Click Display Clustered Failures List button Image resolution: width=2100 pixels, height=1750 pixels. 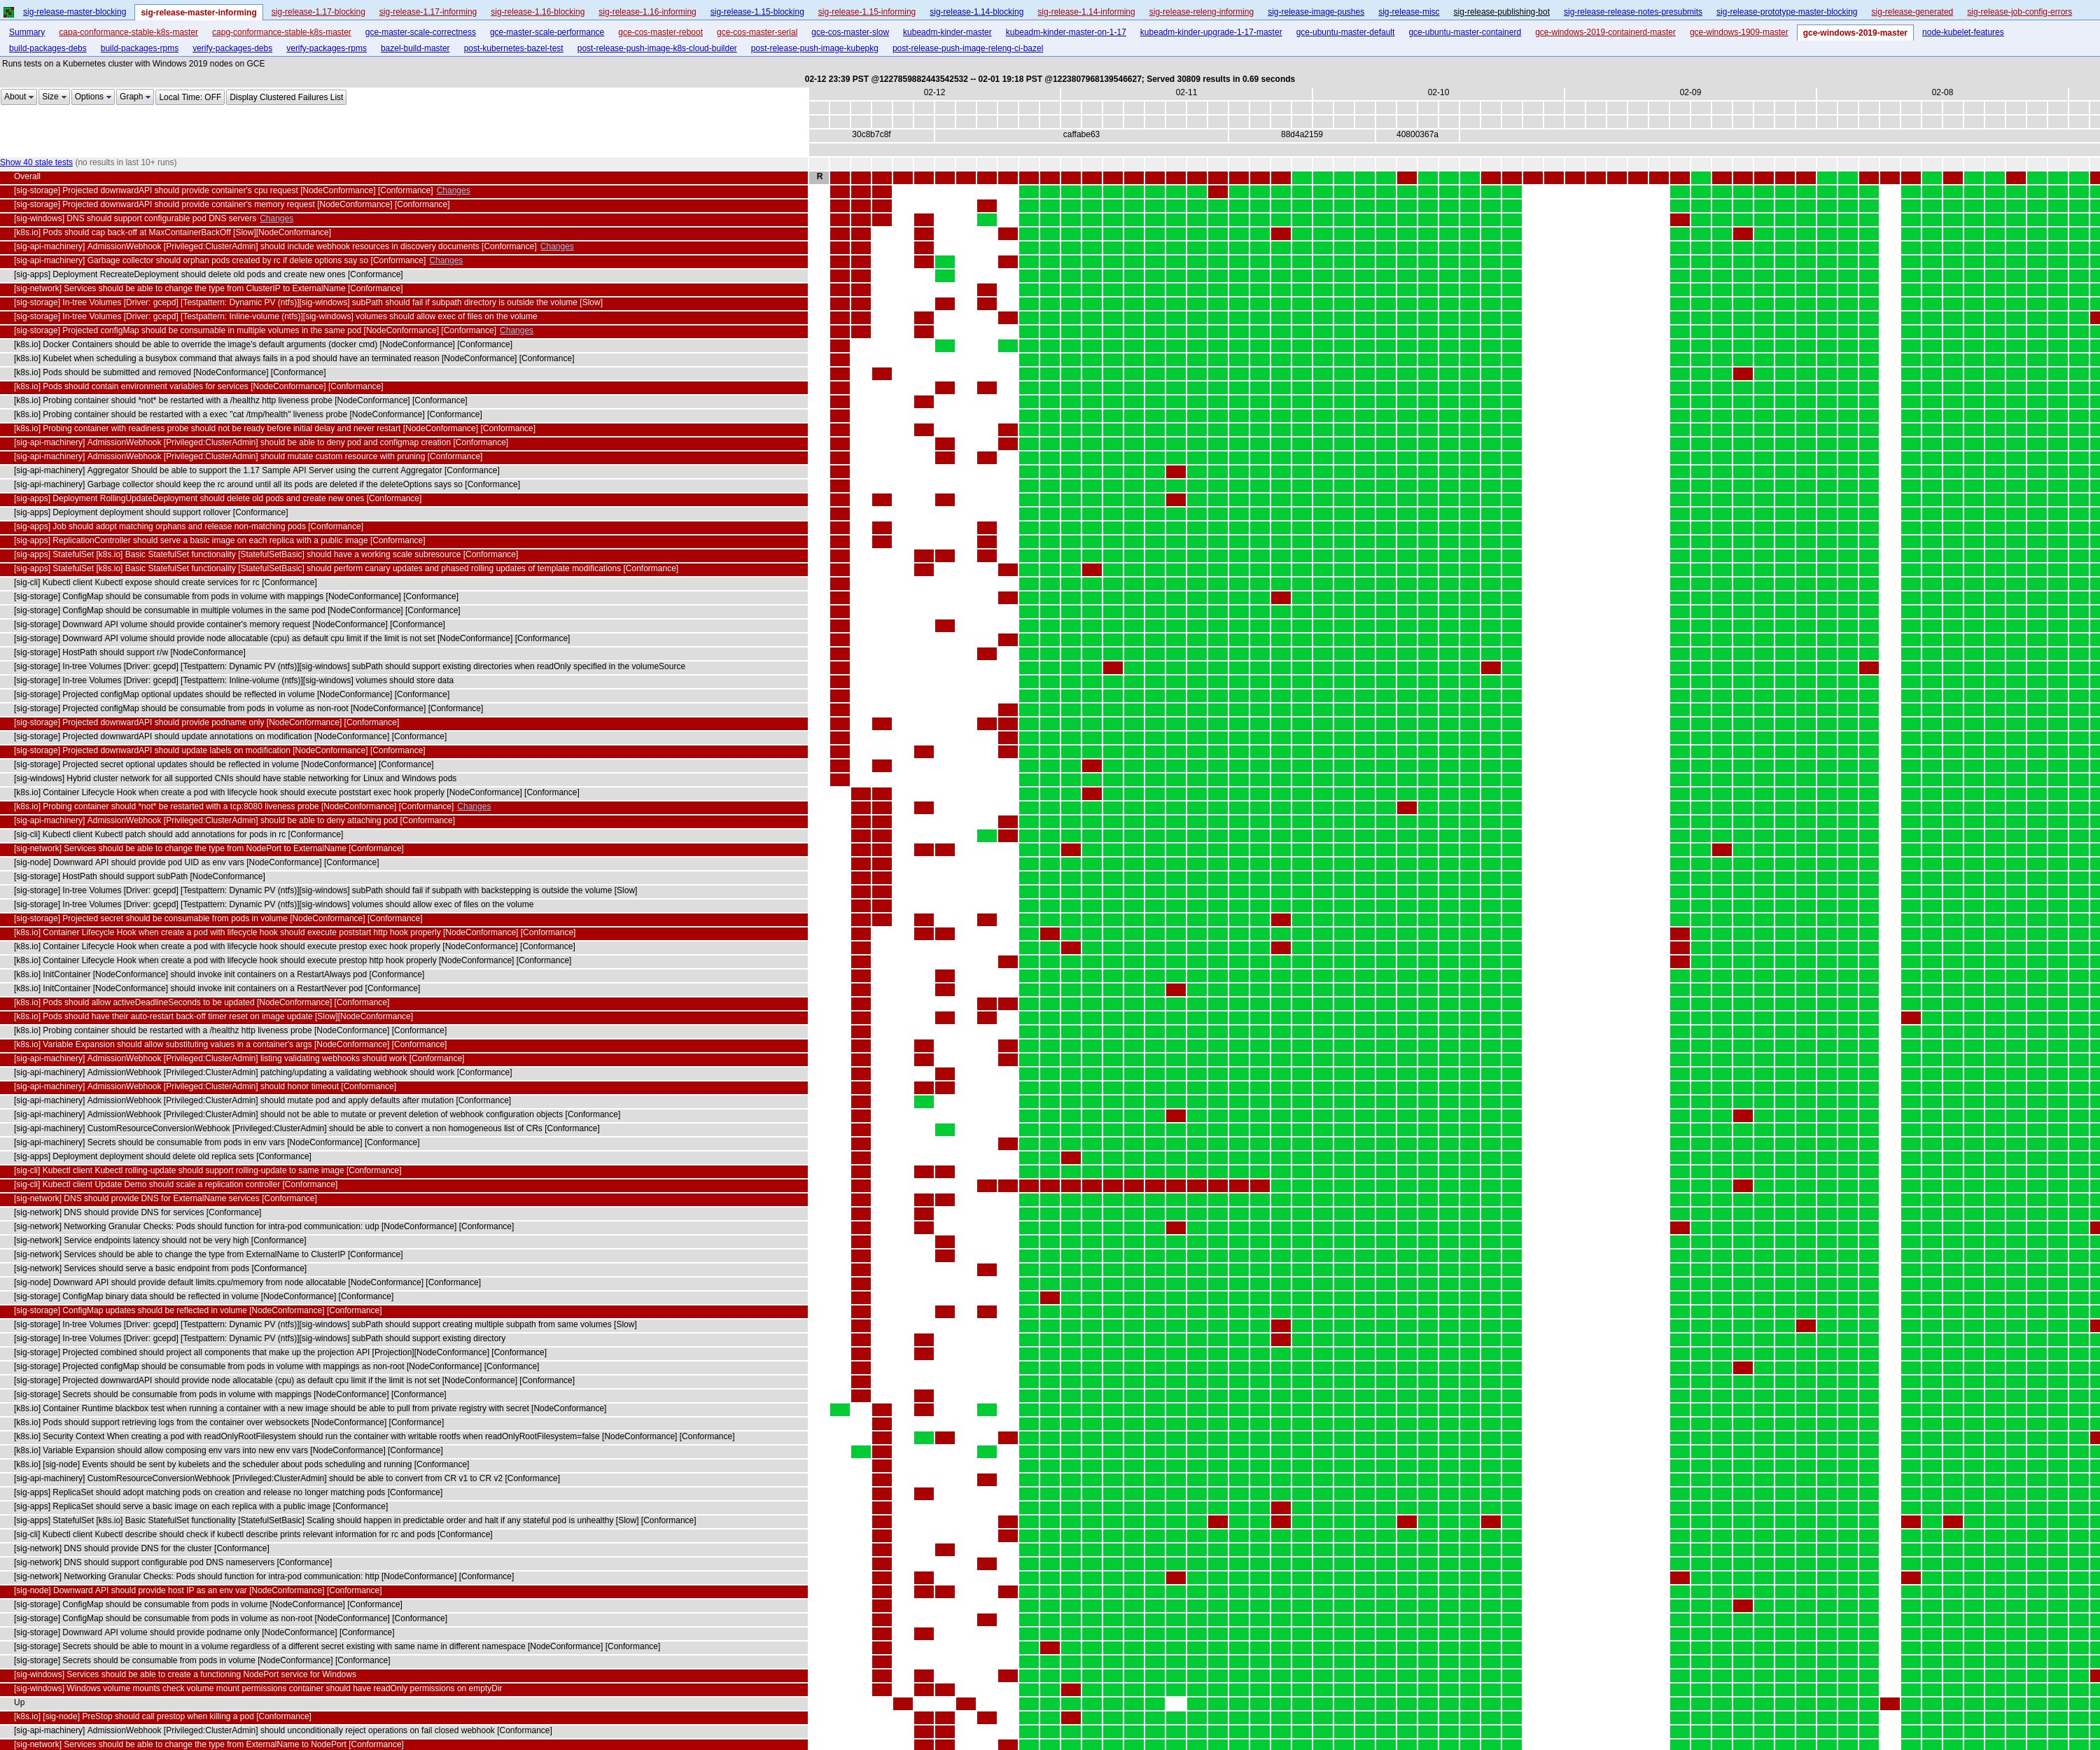[x=286, y=97]
